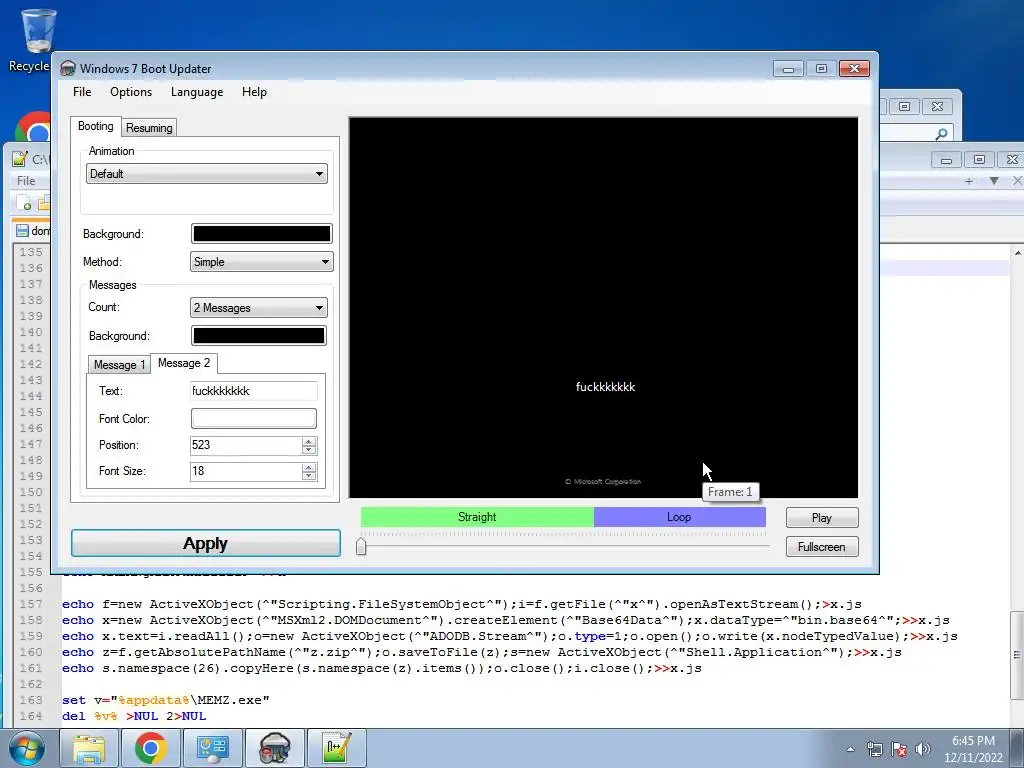Click the MEMZ.exe text on line 163
The height and width of the screenshot is (768, 1024).
[x=229, y=700]
